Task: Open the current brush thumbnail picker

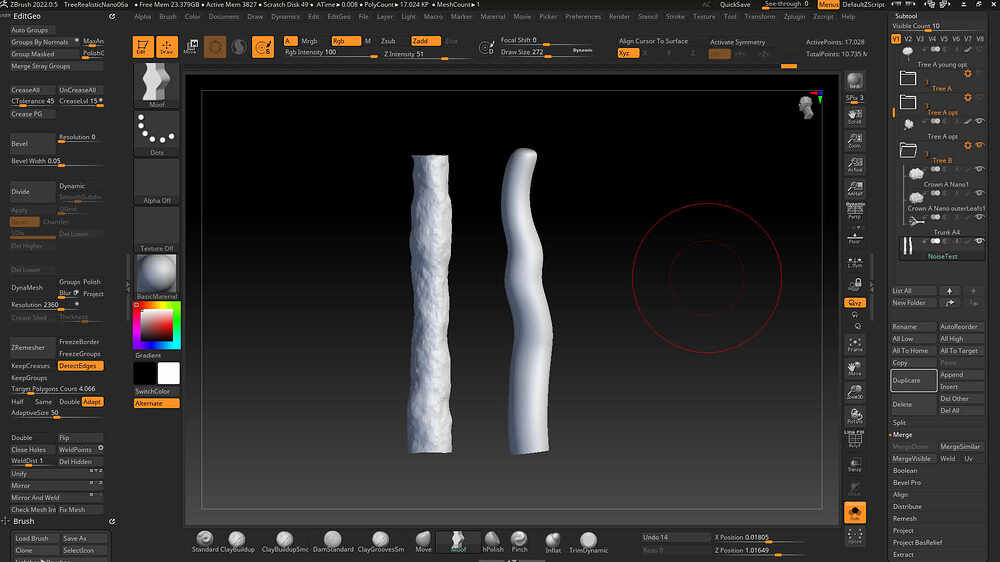Action: (157, 85)
